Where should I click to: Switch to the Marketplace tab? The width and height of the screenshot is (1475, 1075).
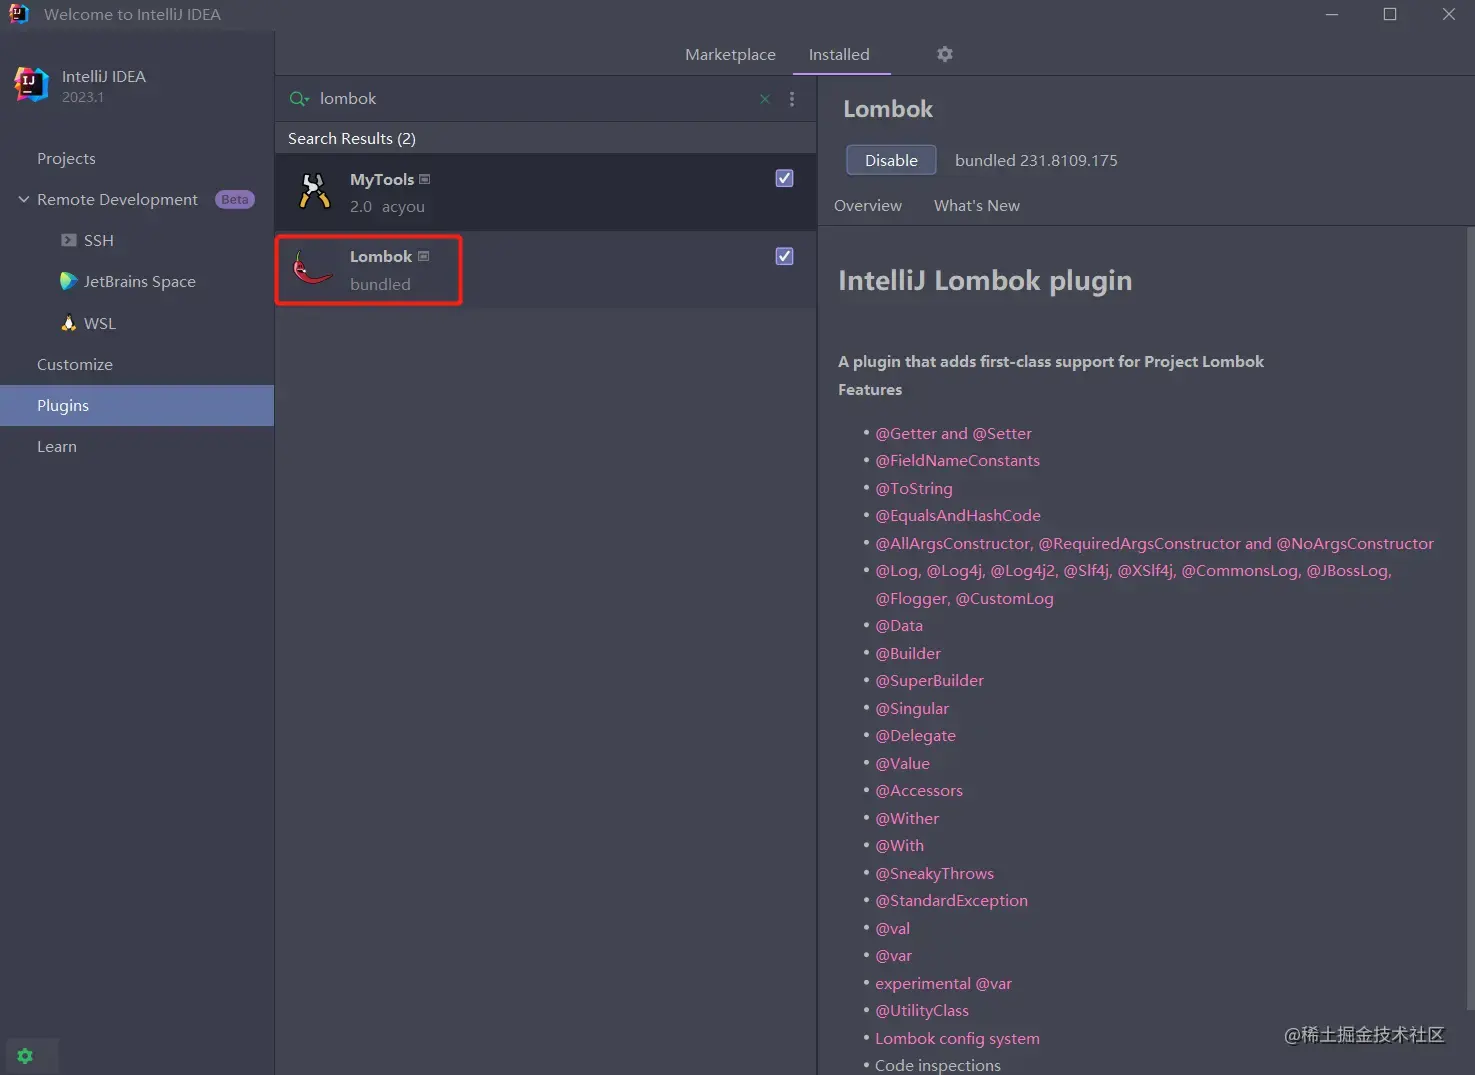(x=730, y=54)
